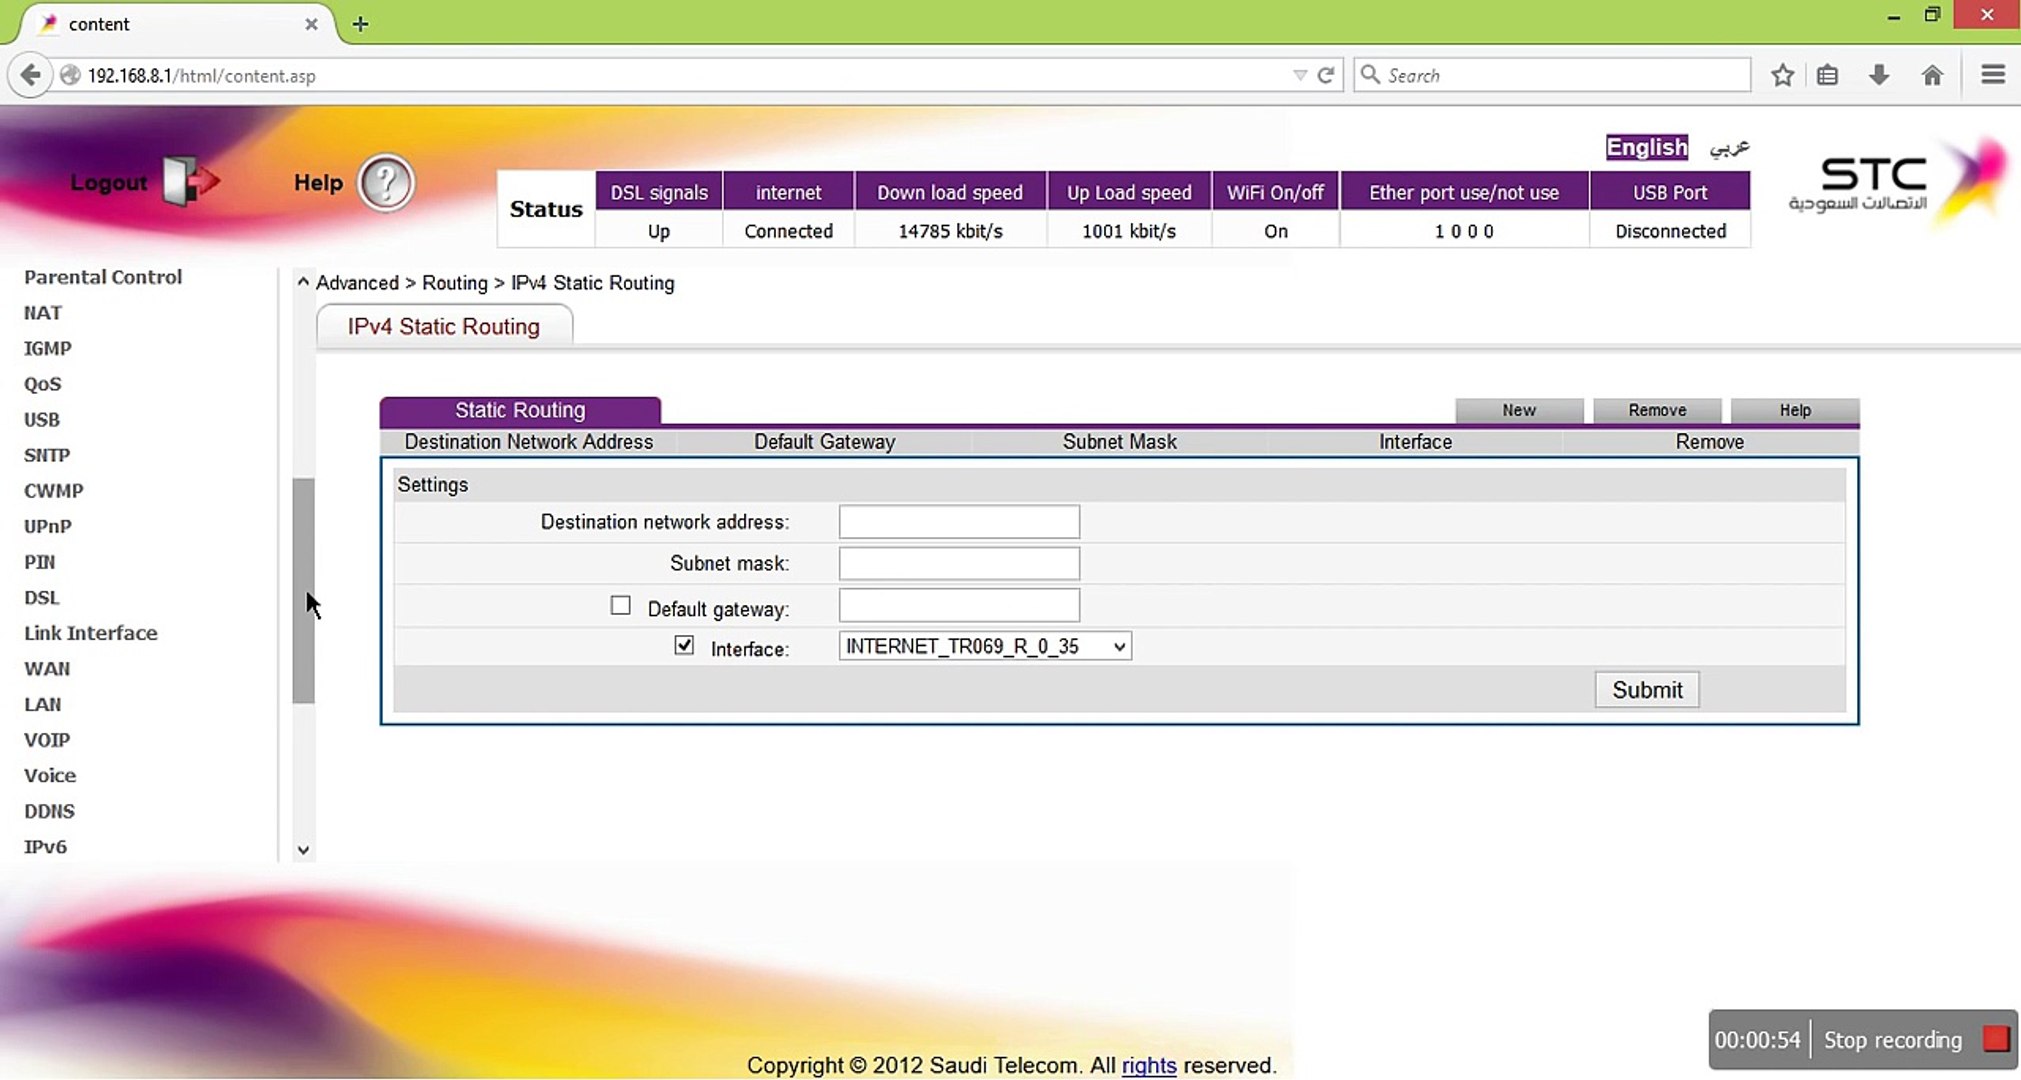2021x1080 pixels.
Task: Enable the Default gateway checkbox
Action: click(x=620, y=606)
